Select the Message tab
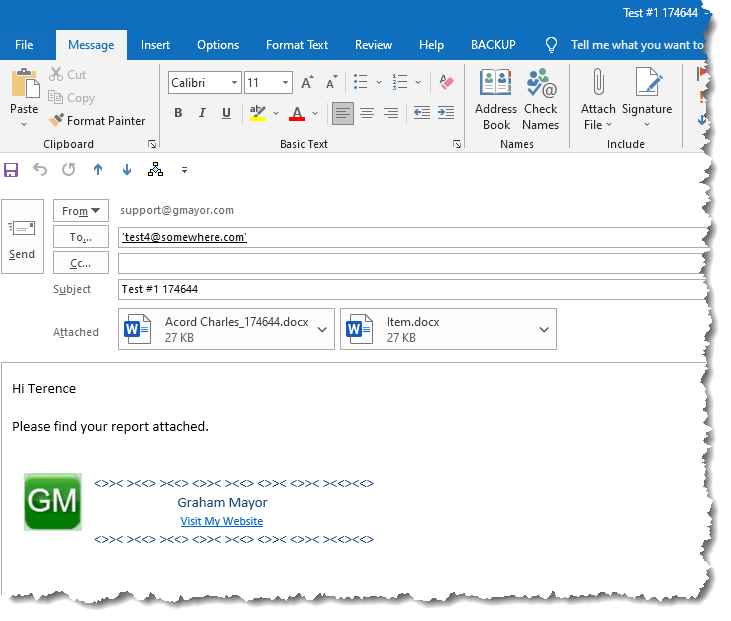The height and width of the screenshot is (621, 731). (x=91, y=45)
